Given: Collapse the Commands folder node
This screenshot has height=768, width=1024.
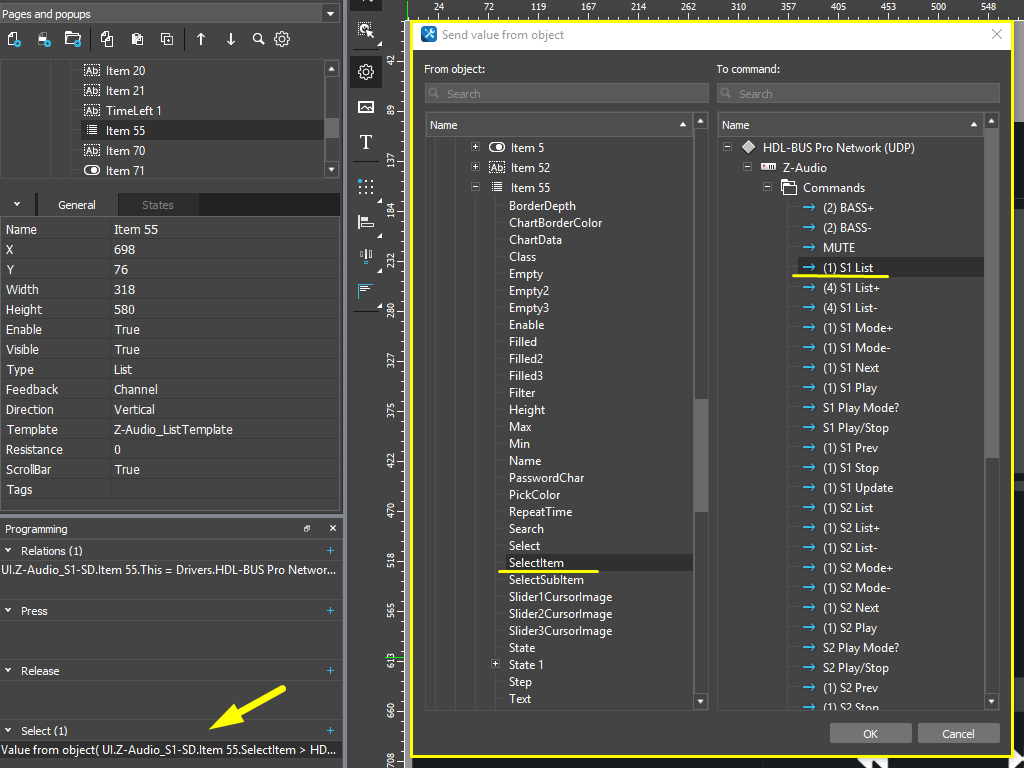Looking at the screenshot, I should [767, 187].
